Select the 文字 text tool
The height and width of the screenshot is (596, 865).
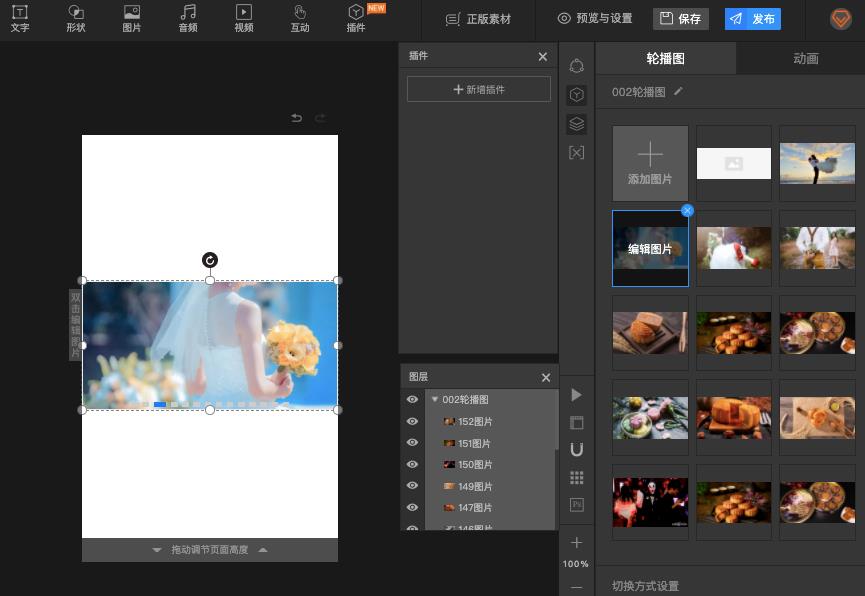[20, 19]
